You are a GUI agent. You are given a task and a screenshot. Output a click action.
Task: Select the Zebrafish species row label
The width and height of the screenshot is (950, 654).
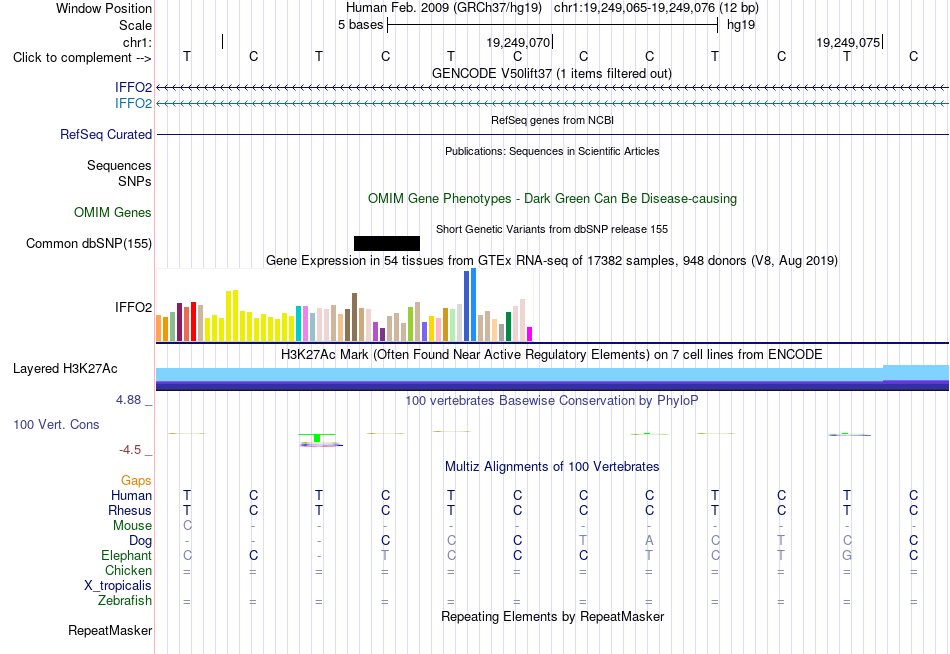tap(125, 600)
